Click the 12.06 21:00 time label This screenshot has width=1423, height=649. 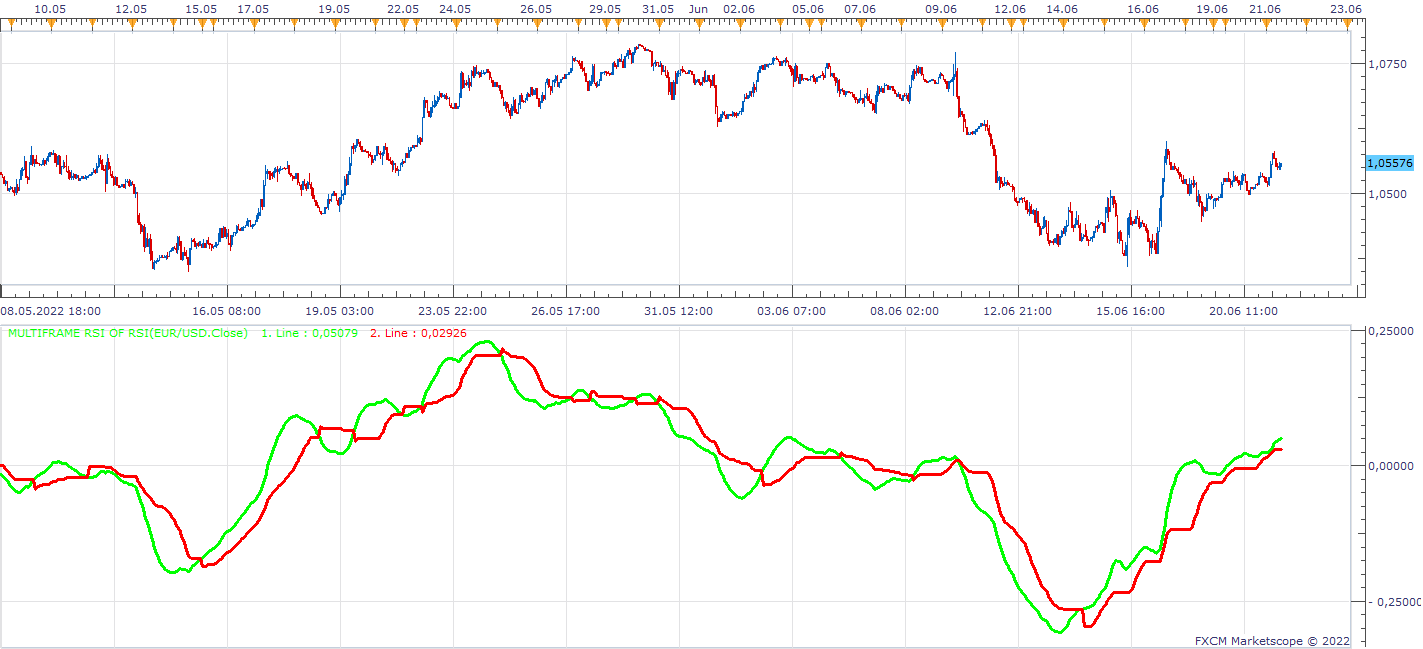(1018, 312)
